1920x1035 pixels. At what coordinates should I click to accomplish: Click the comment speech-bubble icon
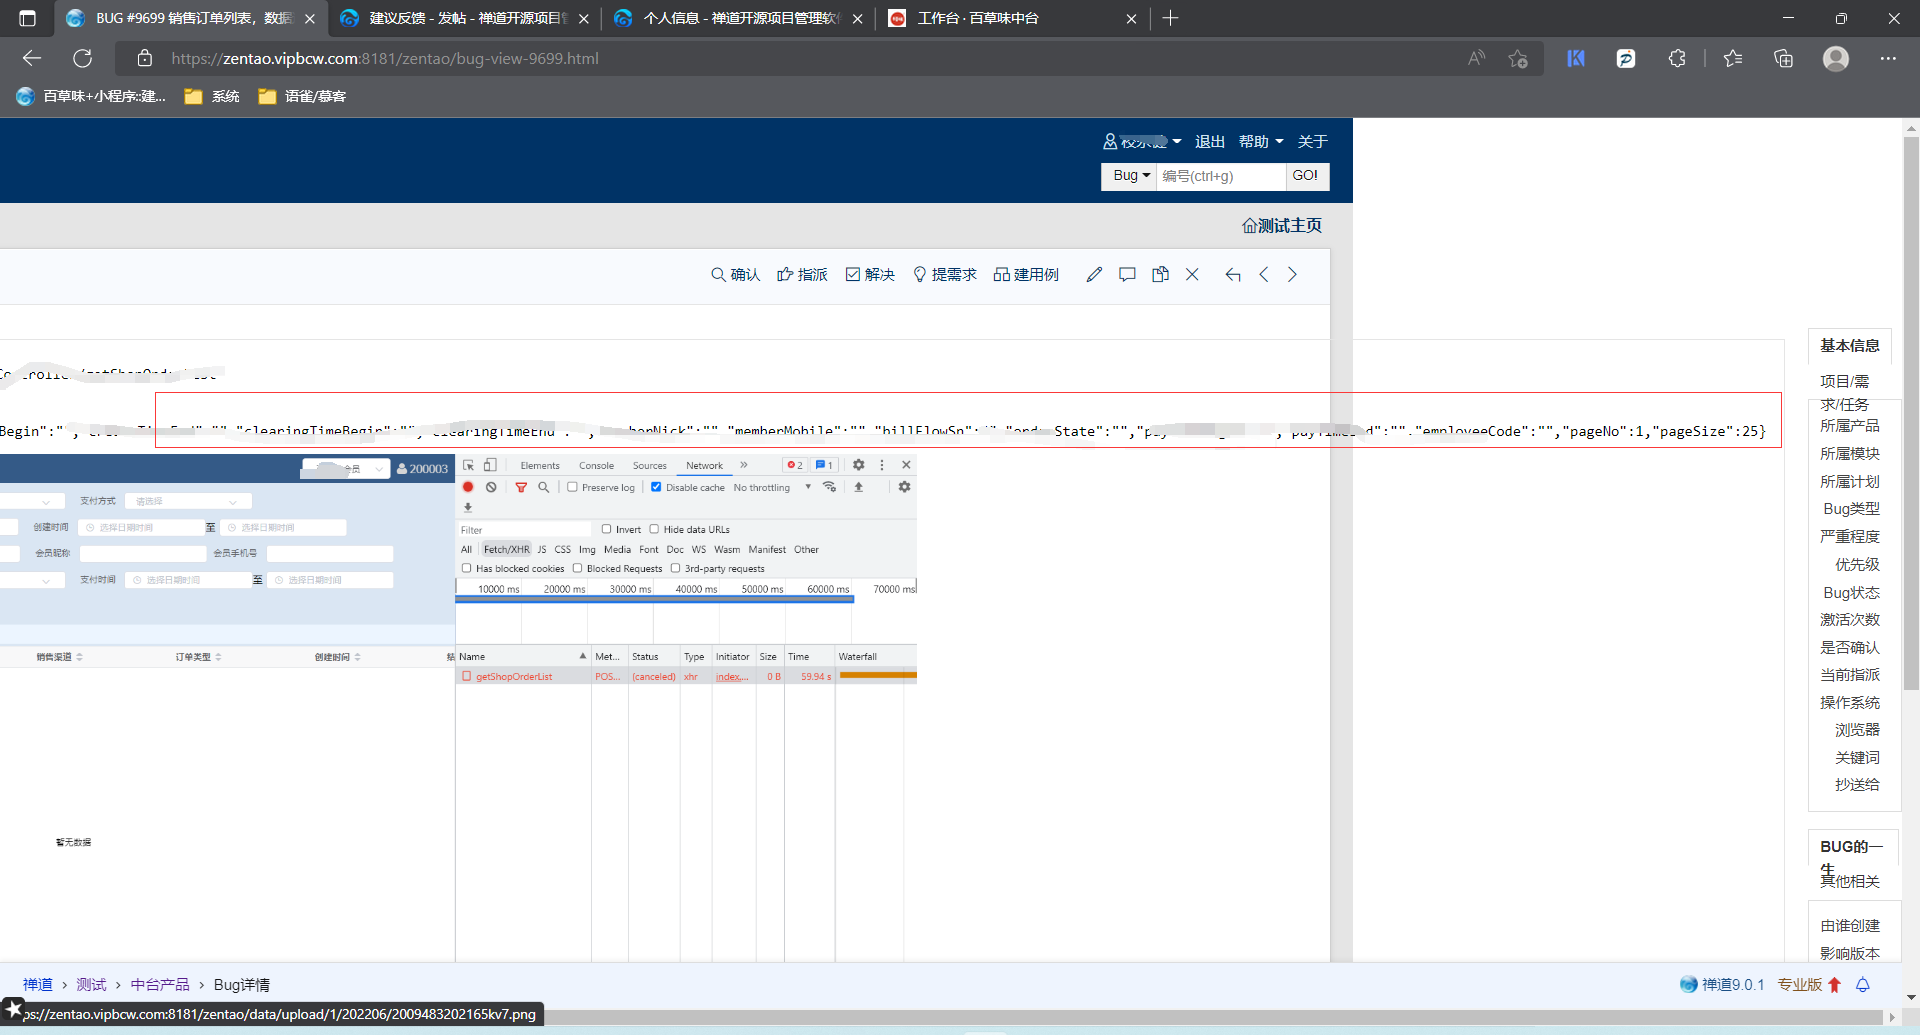click(x=1127, y=275)
